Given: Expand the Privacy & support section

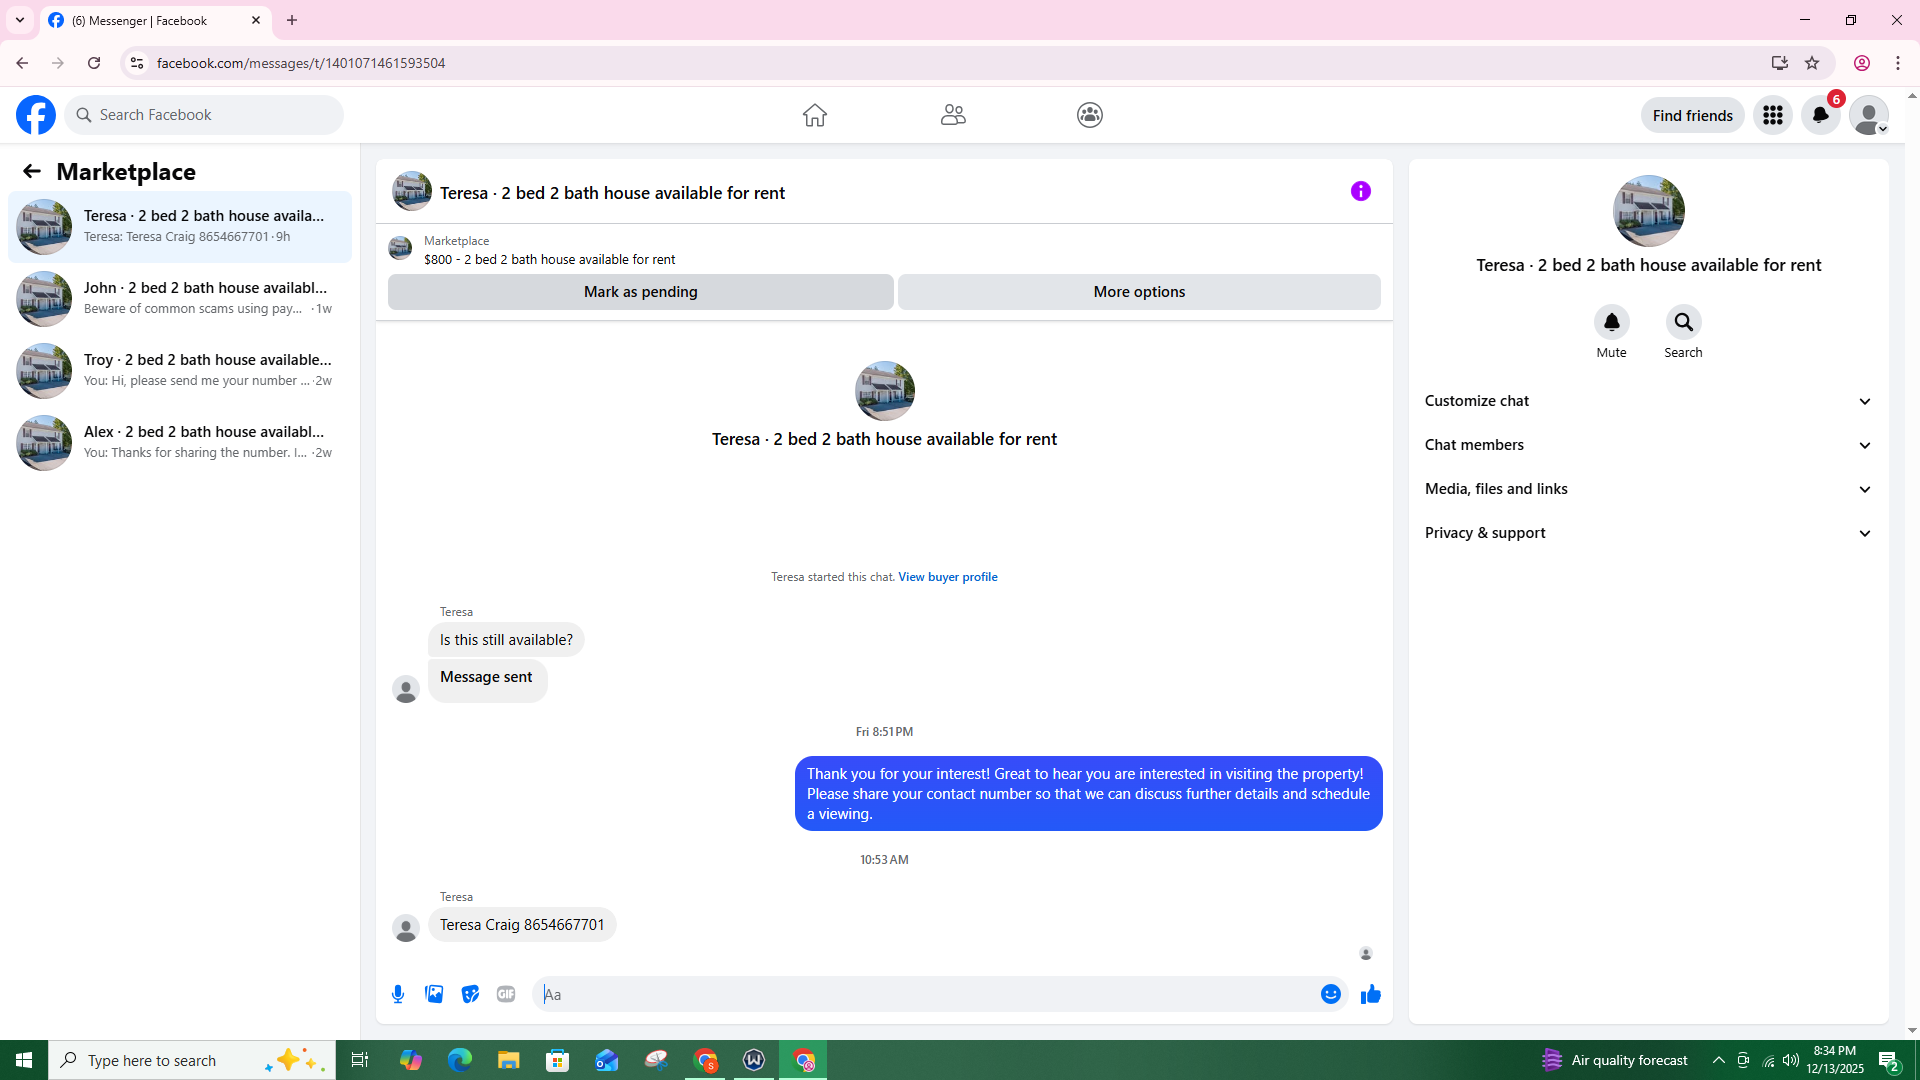Looking at the screenshot, I should coord(1648,533).
